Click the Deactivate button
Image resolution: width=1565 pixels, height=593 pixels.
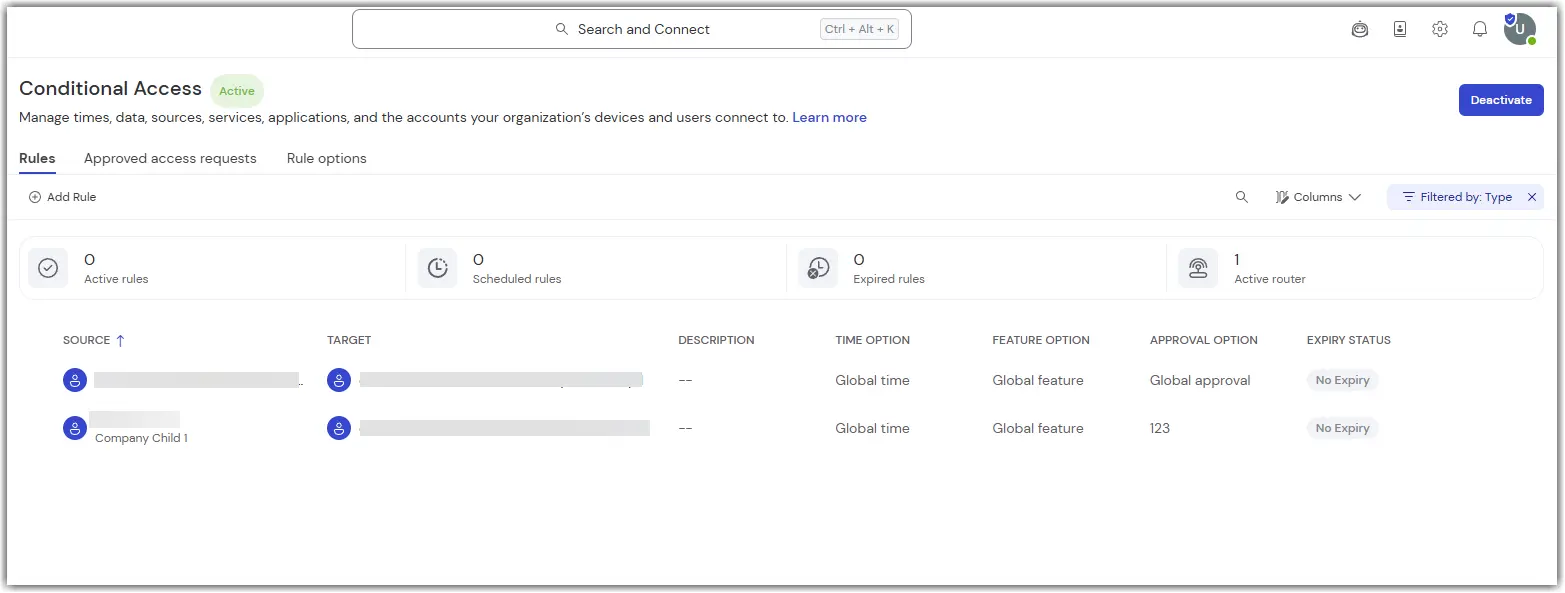point(1501,100)
